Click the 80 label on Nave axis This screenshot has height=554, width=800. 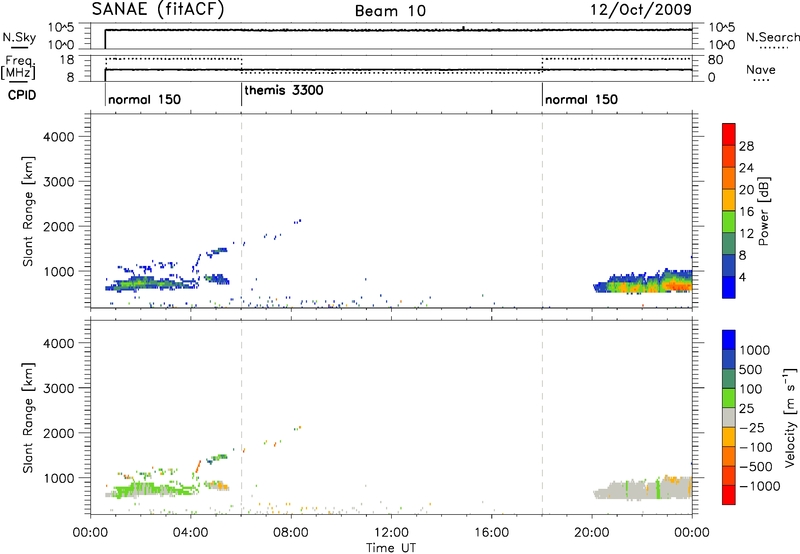pyautogui.click(x=715, y=60)
